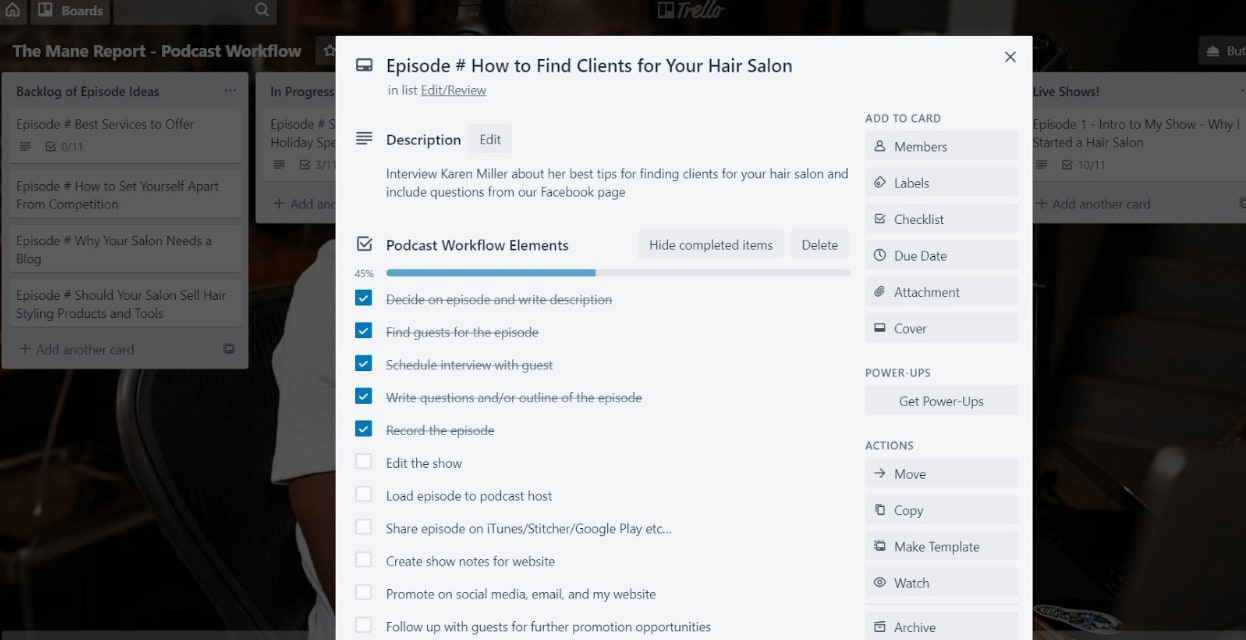Archive the card
Screen dimensions: 1246x640
[x=941, y=627]
